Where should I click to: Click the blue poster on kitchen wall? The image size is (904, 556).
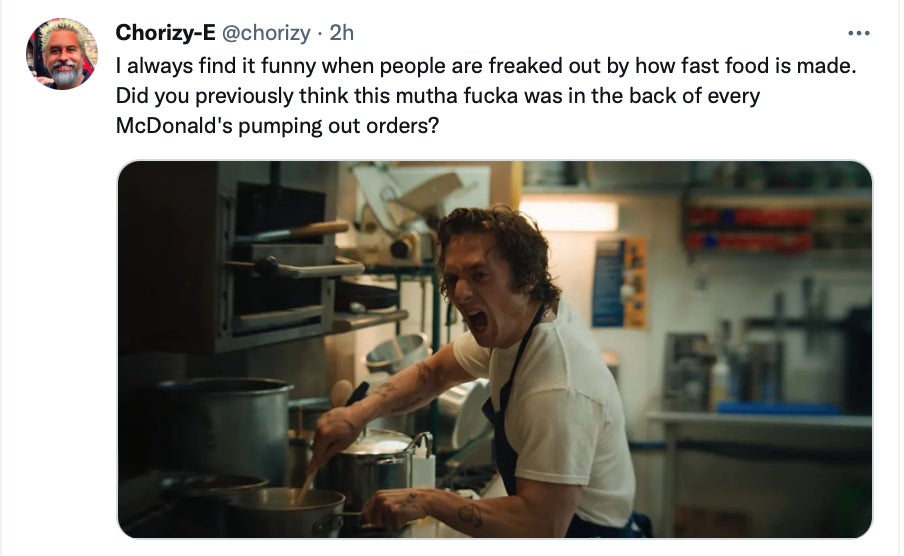(x=608, y=283)
